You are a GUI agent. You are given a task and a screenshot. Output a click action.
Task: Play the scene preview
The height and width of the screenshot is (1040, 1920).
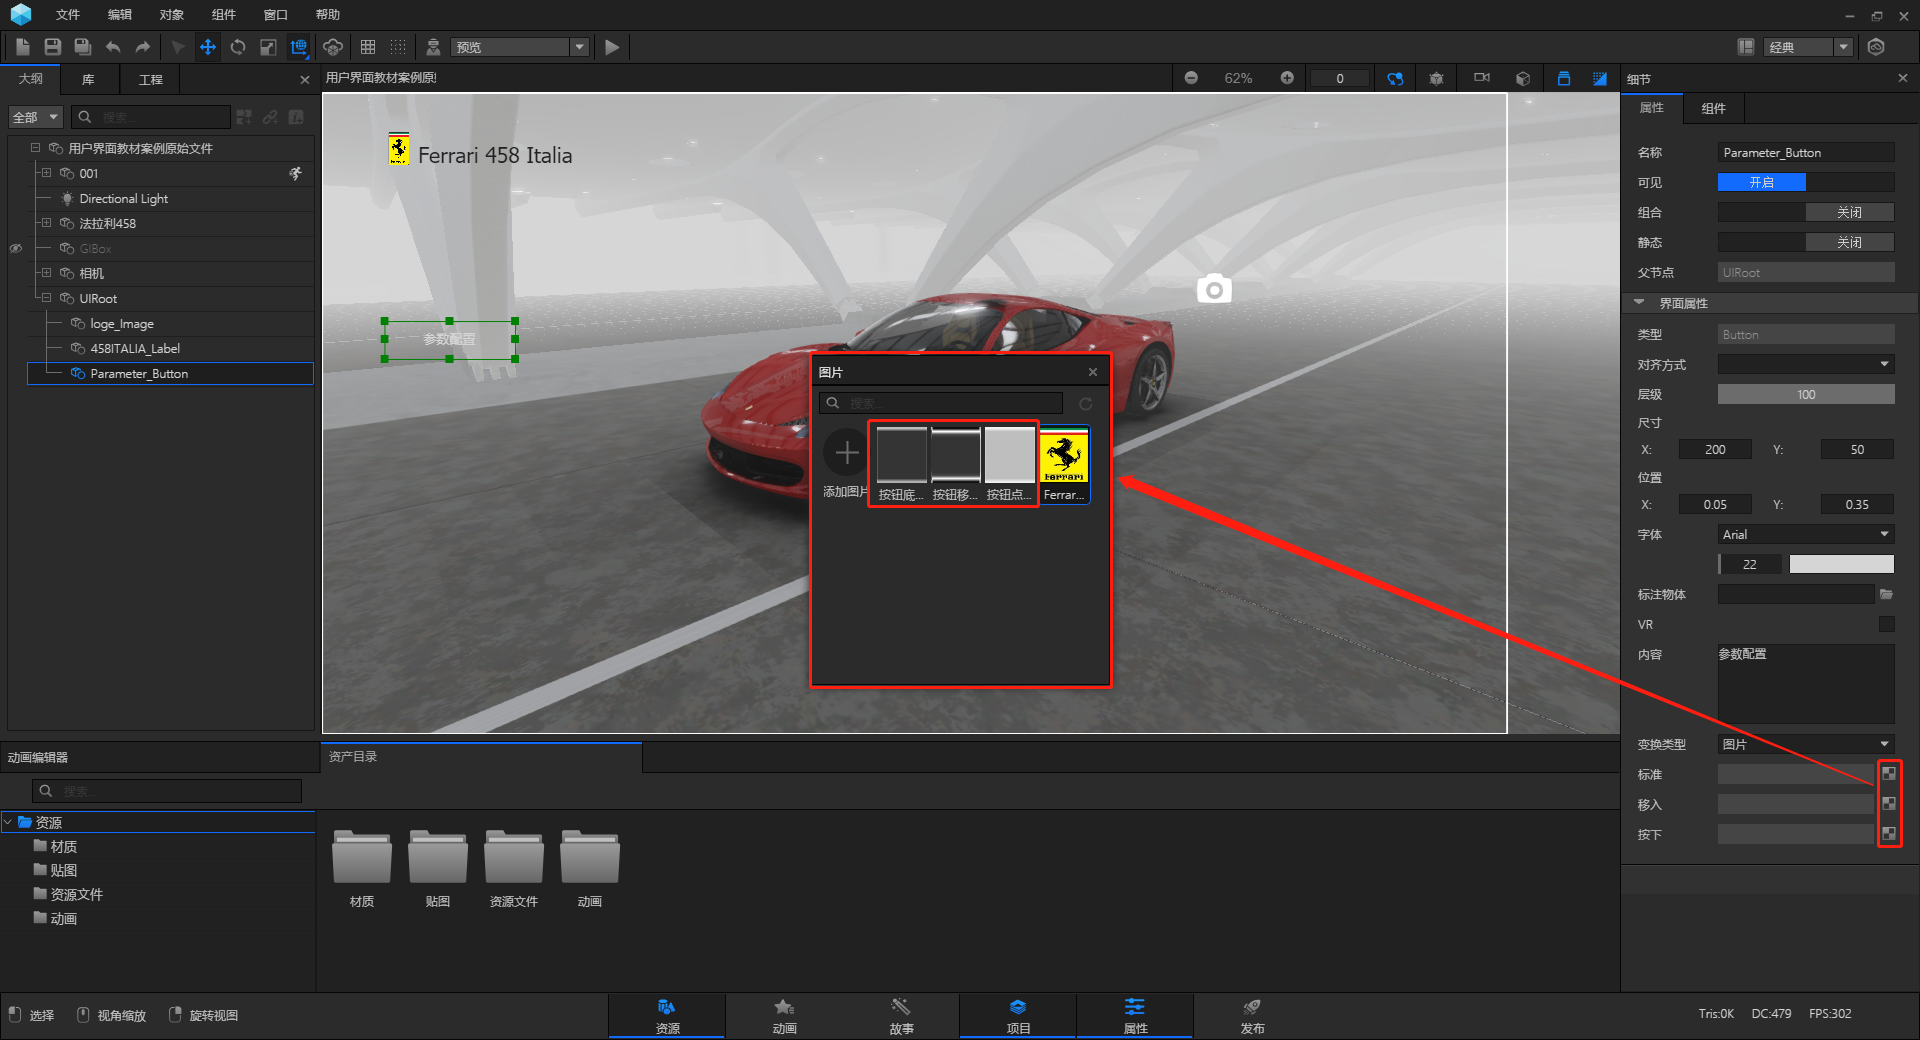tap(612, 47)
